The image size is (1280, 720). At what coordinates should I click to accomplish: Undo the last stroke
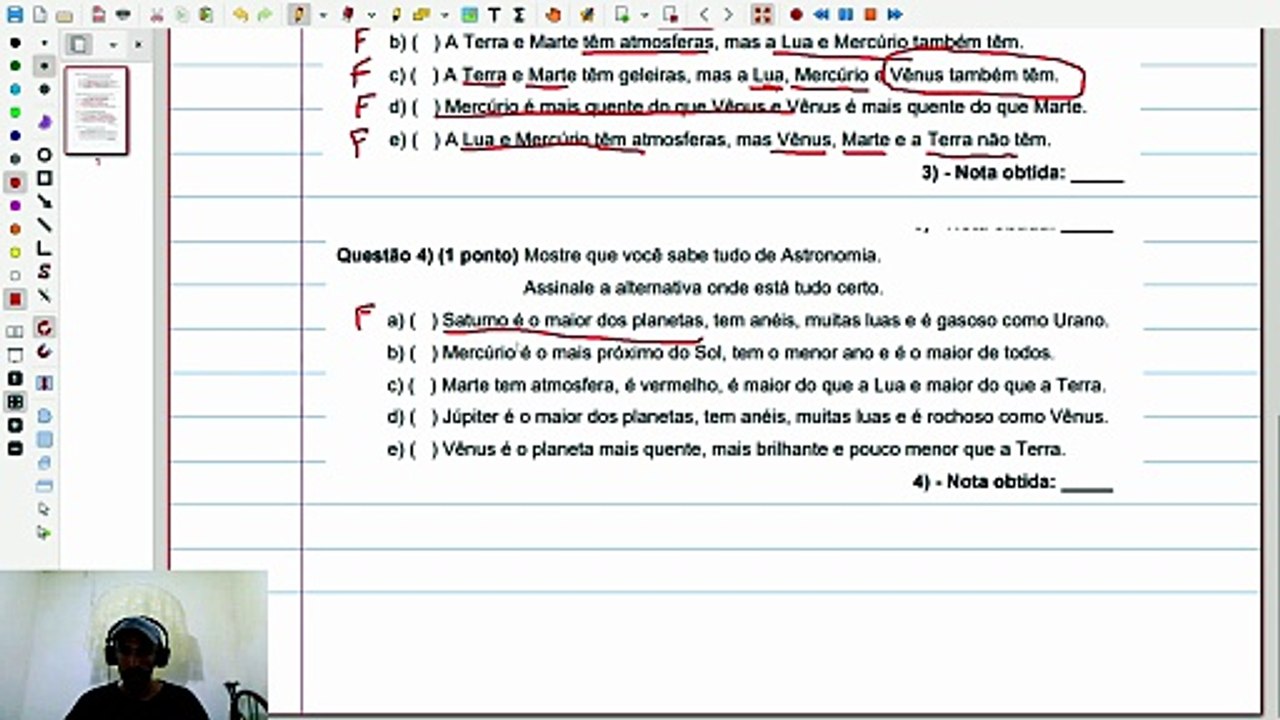pos(241,15)
